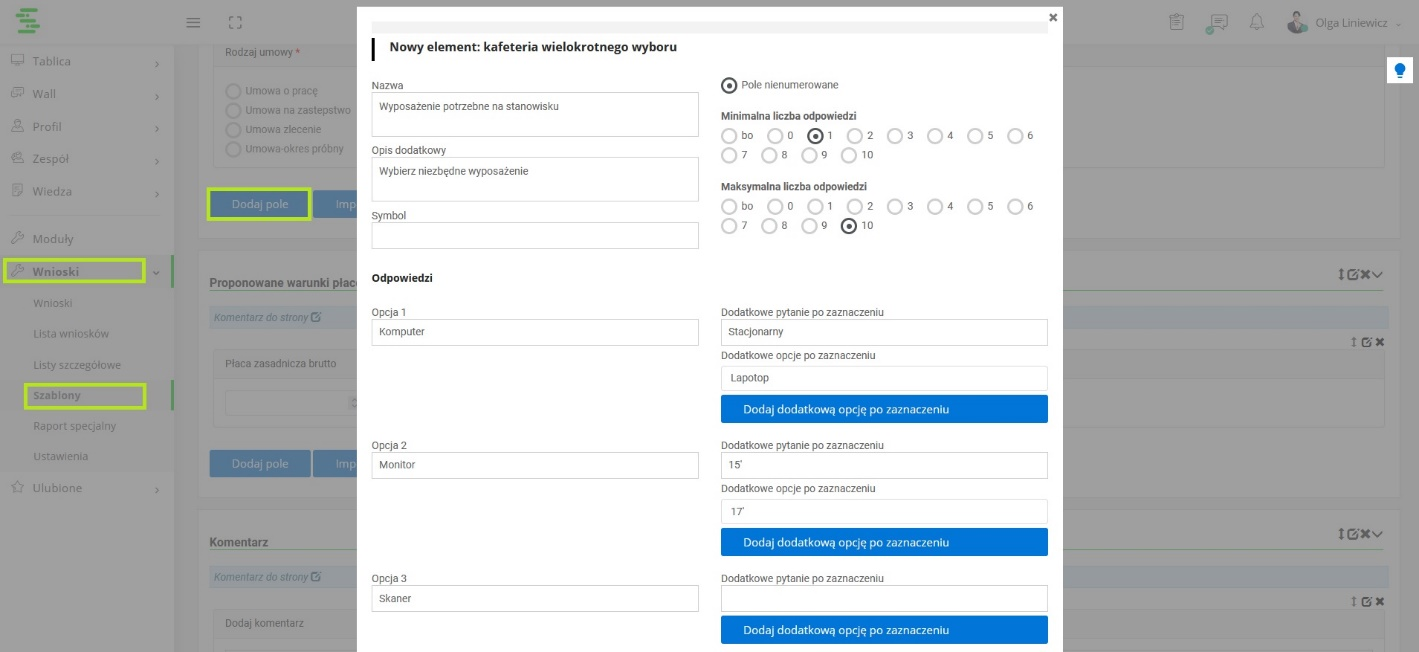Click edit icon of Płaca zasadnicza brutto field row

pyautogui.click(x=1367, y=342)
